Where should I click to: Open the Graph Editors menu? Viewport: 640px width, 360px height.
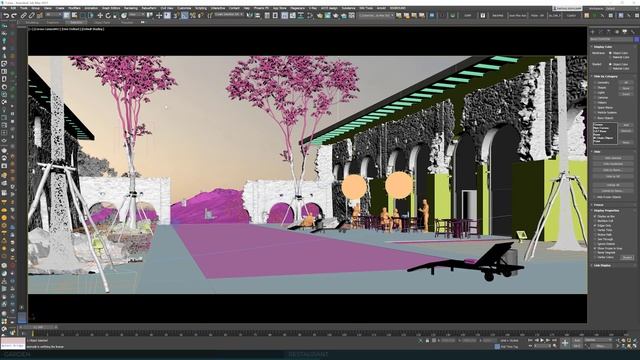coord(111,8)
